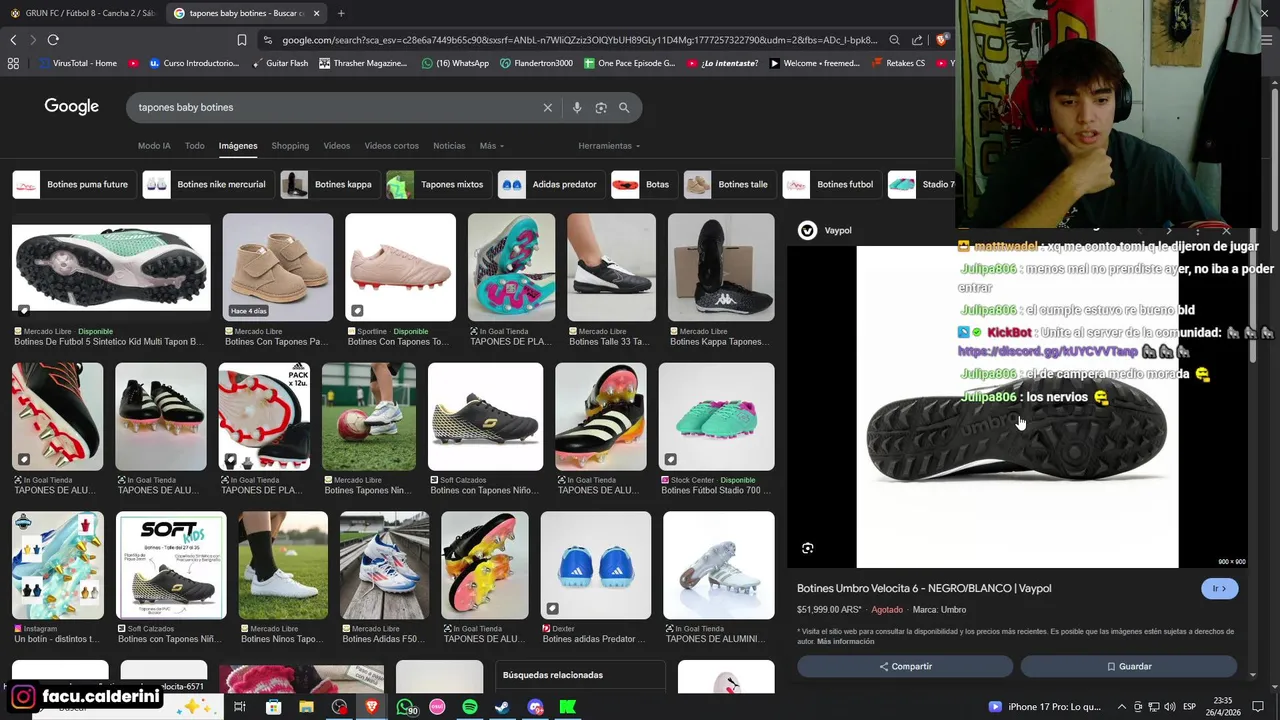Bookmark this page using the bookmark icon
Screen dimensions: 1280x720
pyautogui.click(x=242, y=40)
